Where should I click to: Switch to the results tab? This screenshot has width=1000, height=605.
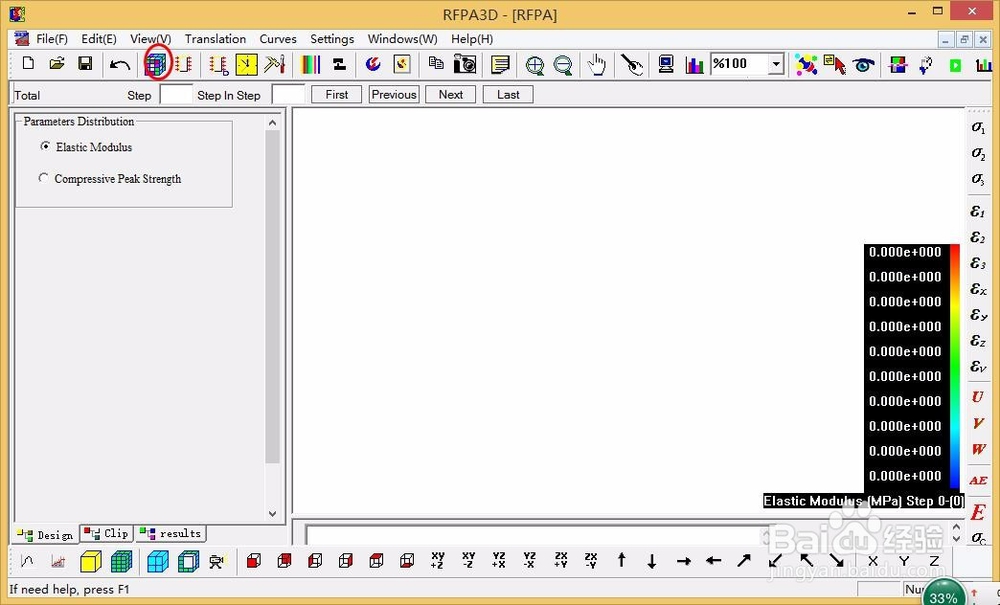point(172,533)
